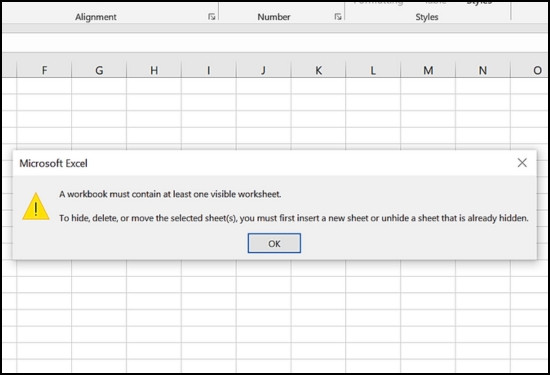Close the Microsoft Excel warning dialog

click(522, 163)
